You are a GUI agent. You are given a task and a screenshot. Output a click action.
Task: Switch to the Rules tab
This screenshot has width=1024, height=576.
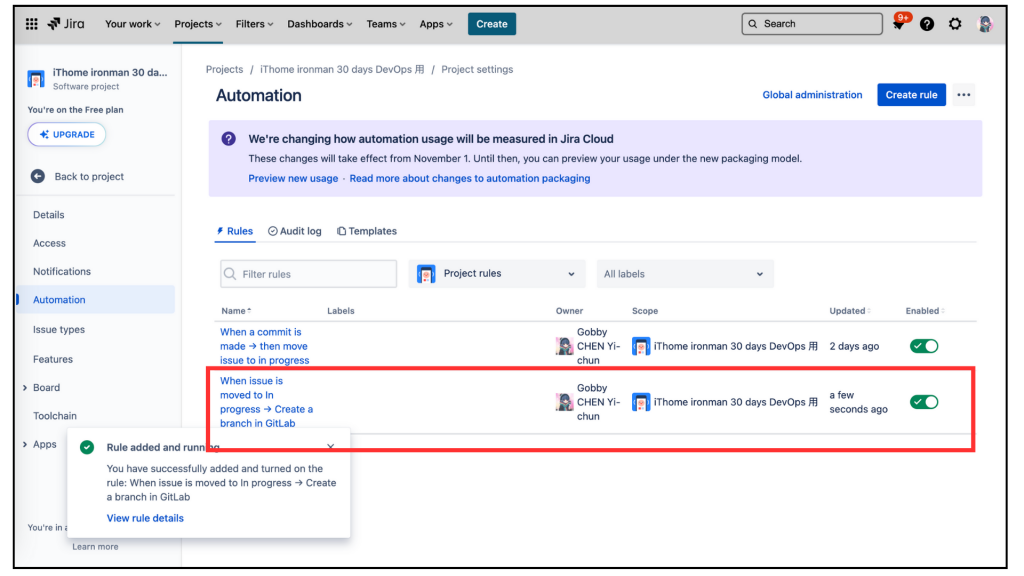pos(234,231)
